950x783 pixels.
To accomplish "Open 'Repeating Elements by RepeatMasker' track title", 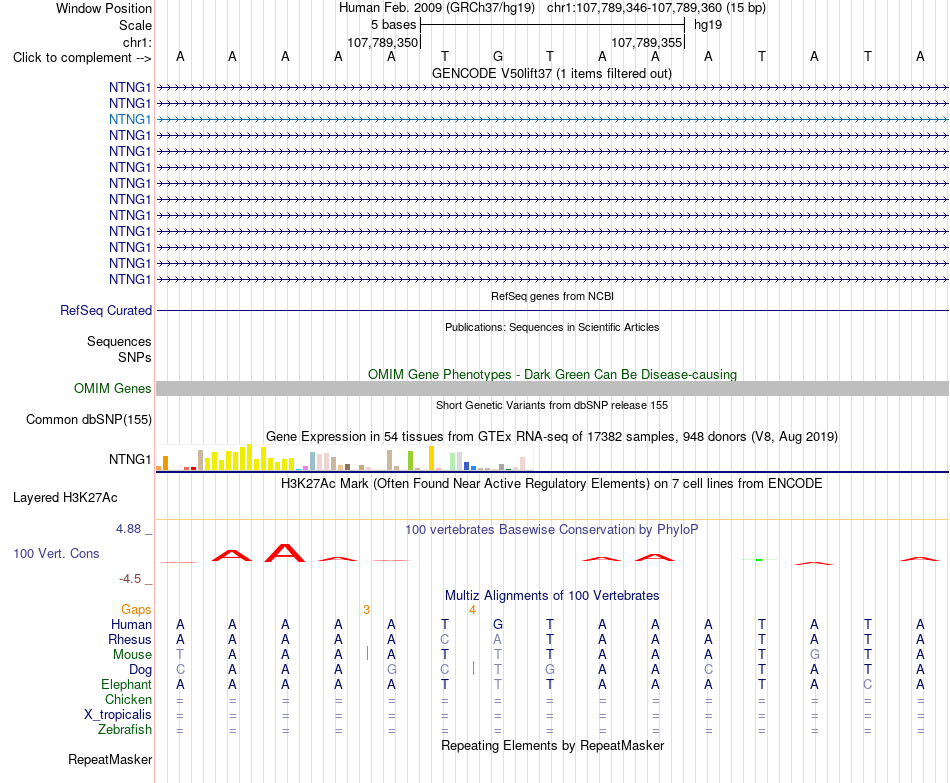I will click(x=552, y=746).
